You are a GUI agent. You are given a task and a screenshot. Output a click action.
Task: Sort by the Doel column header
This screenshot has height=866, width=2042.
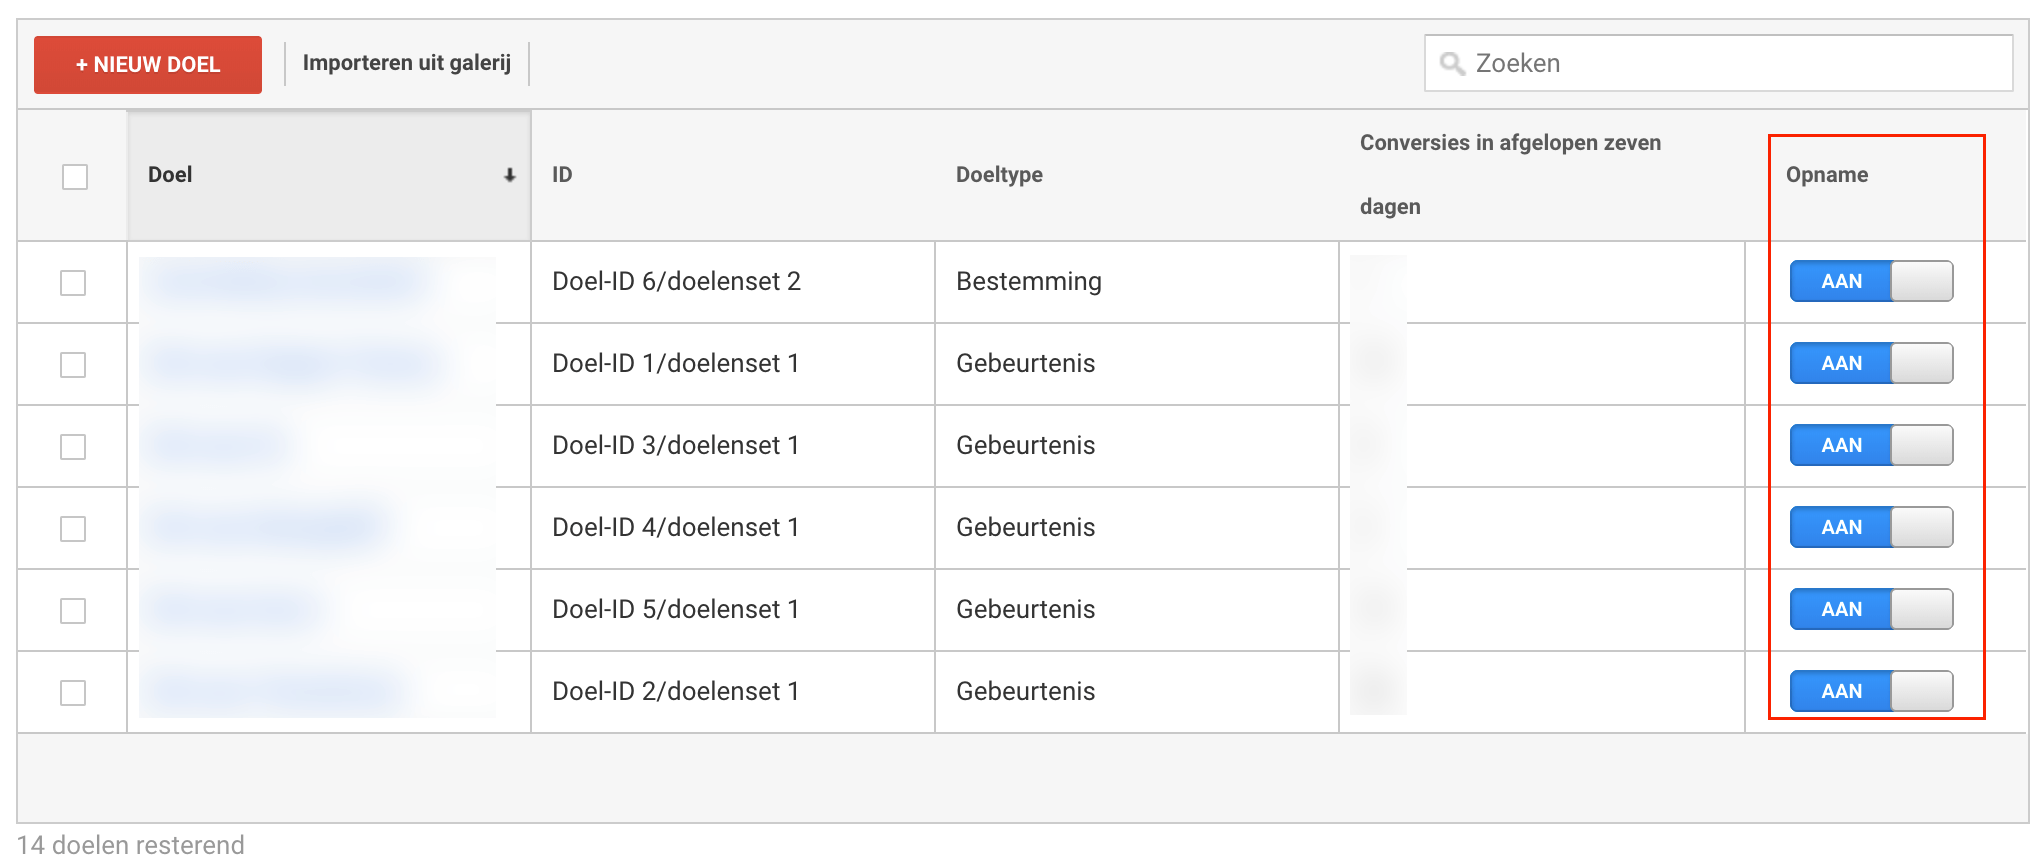coord(171,175)
